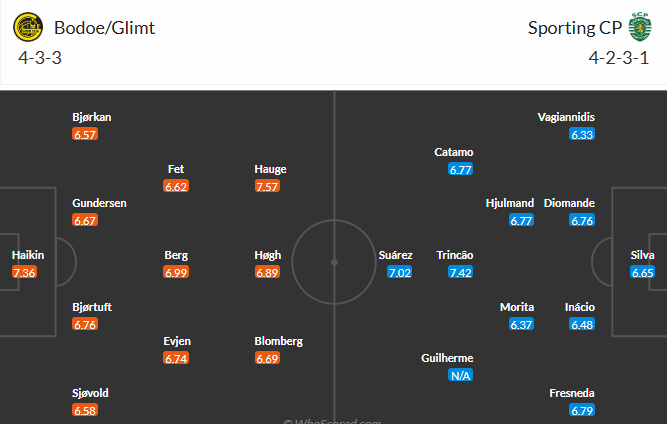Click player name Blomberg

pyautogui.click(x=278, y=341)
